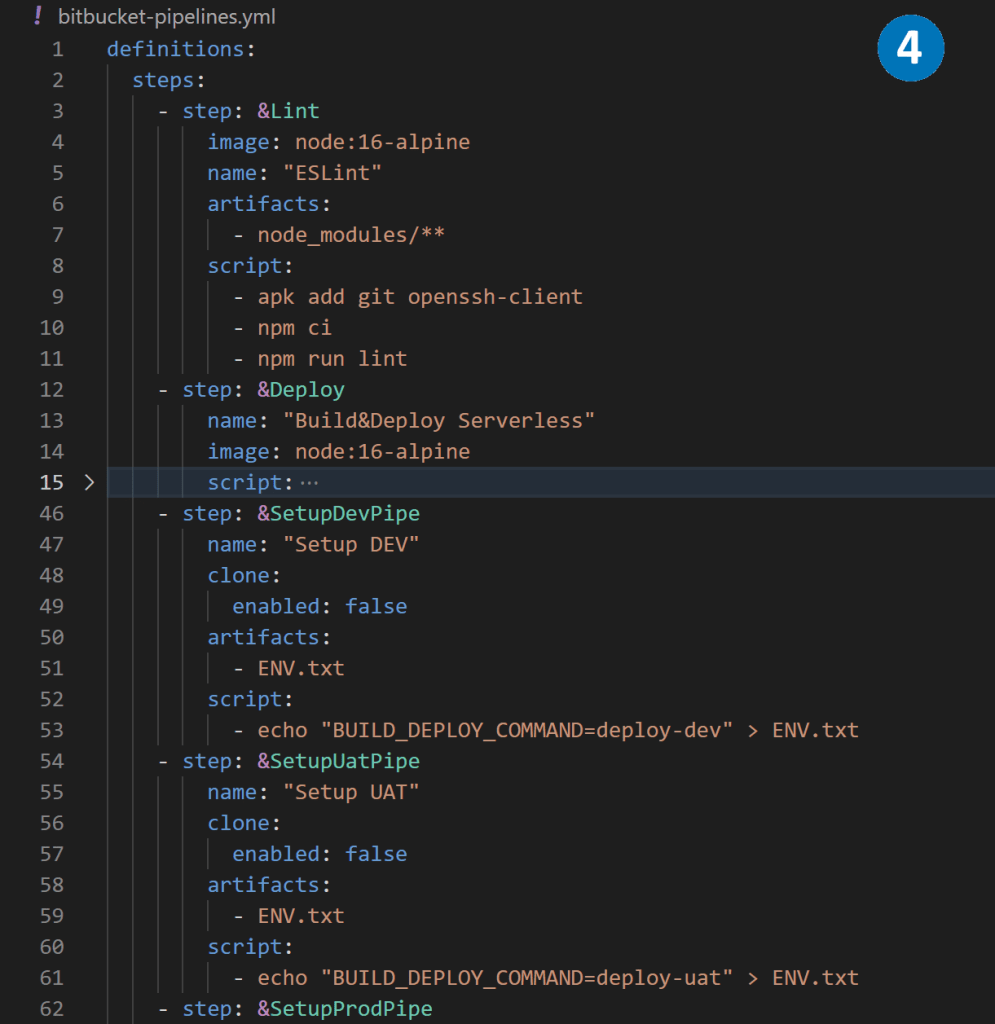Select the bitbucket-pipelines.yml file name

(x=167, y=17)
